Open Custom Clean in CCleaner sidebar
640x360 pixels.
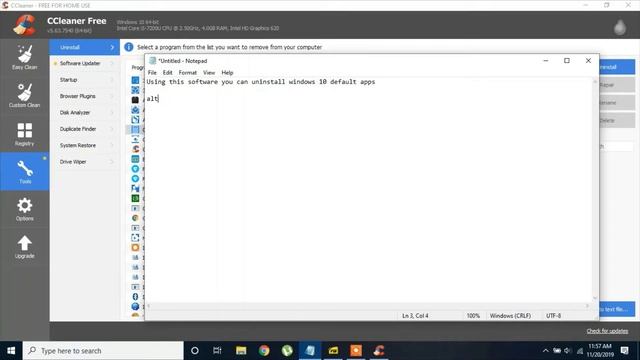pyautogui.click(x=24, y=96)
